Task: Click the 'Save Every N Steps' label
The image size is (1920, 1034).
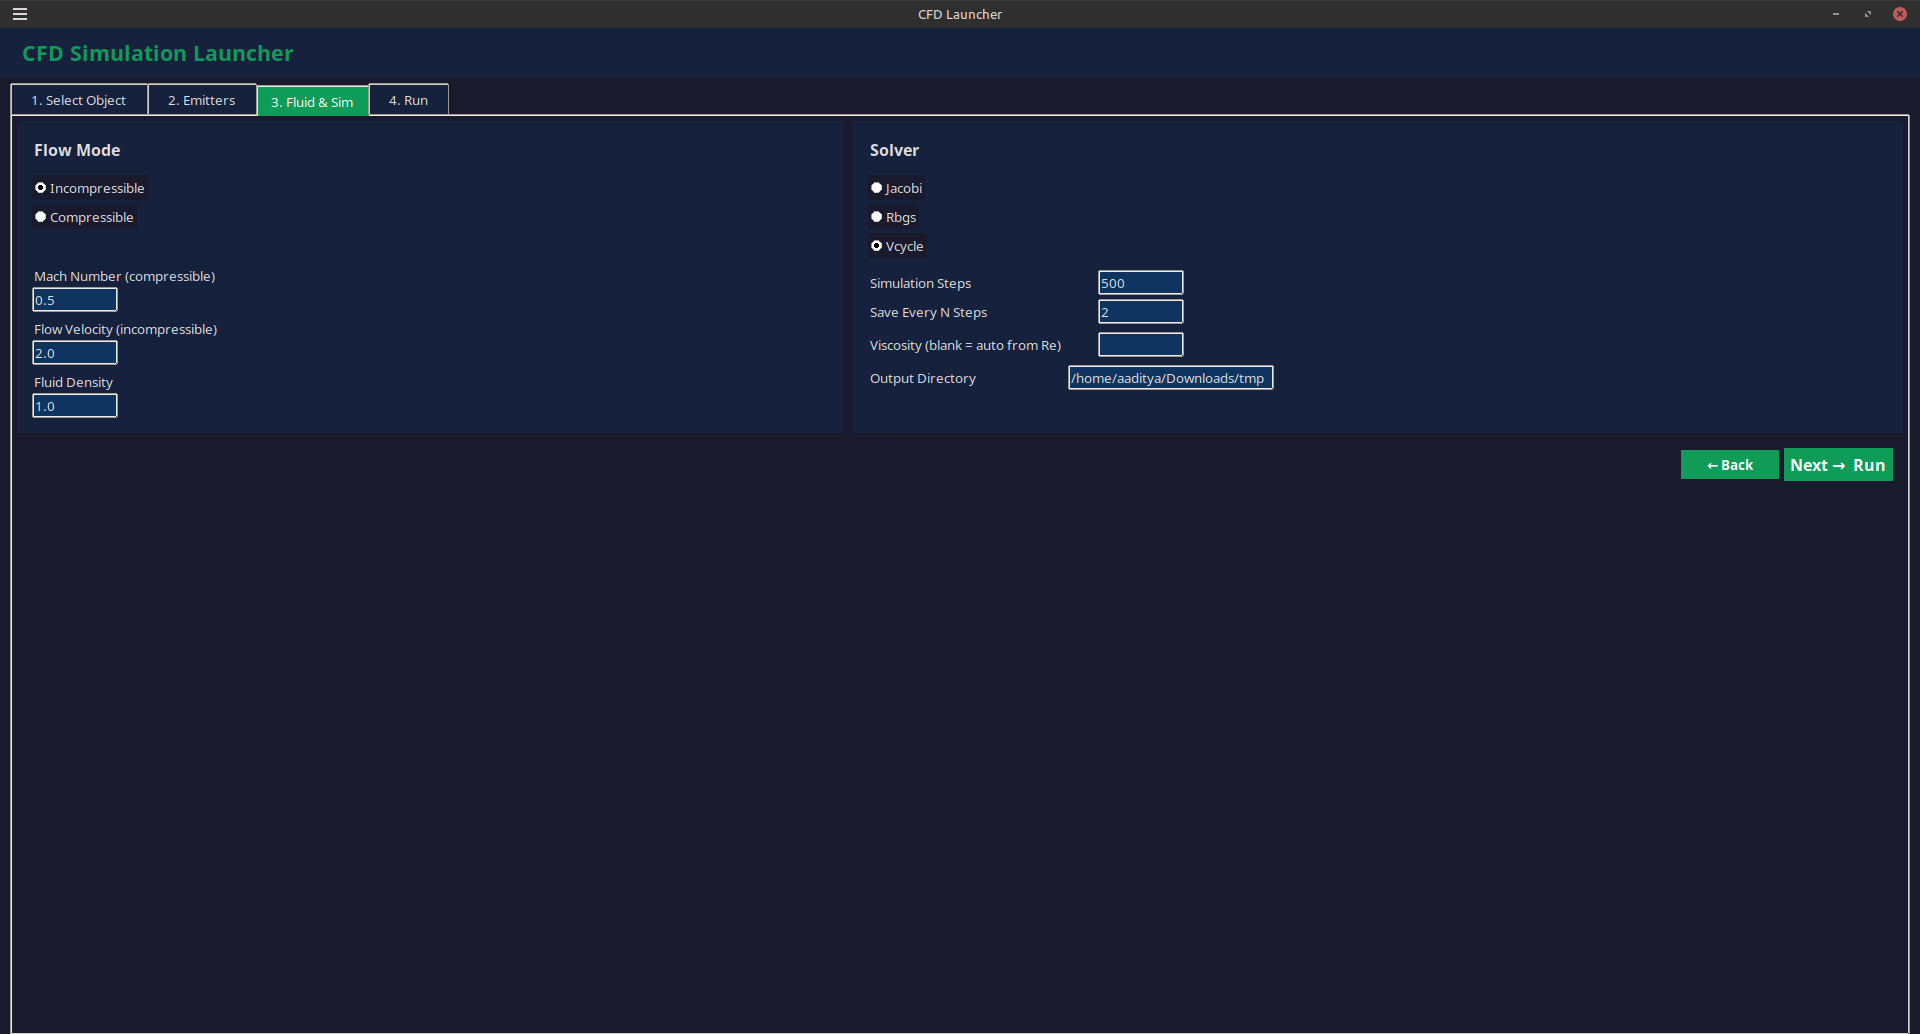Action: click(929, 312)
